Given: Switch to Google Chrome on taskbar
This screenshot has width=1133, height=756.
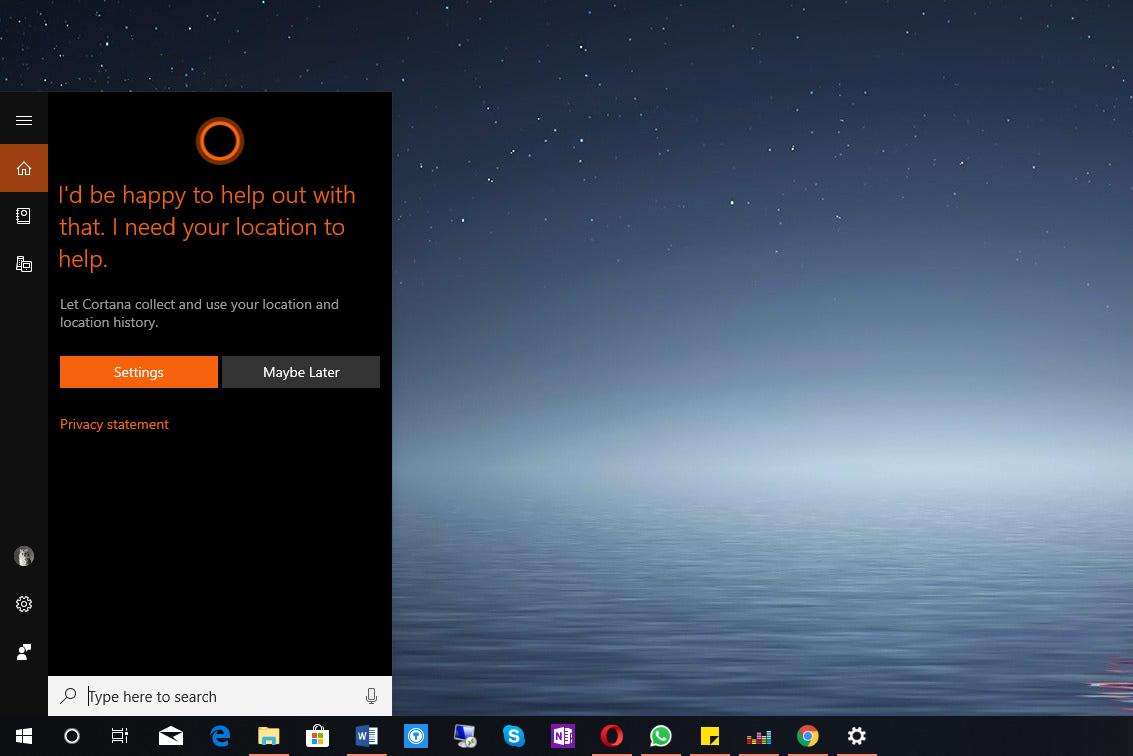Looking at the screenshot, I should click(x=808, y=736).
